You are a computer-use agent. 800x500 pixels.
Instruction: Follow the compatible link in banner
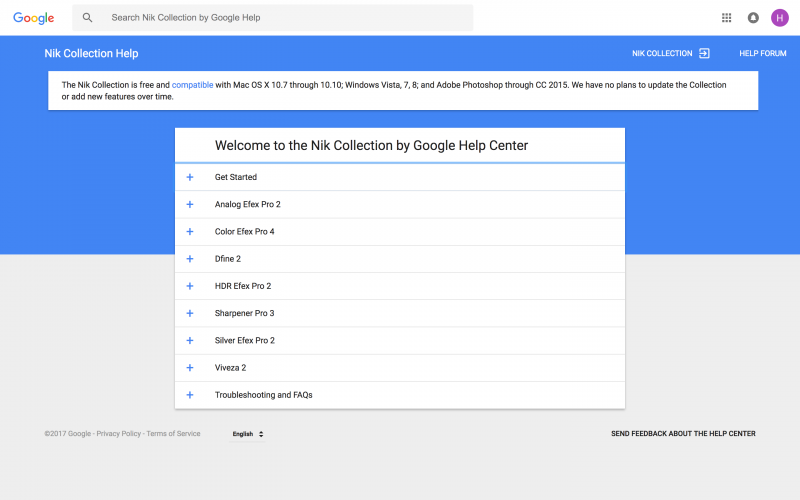tap(192, 85)
